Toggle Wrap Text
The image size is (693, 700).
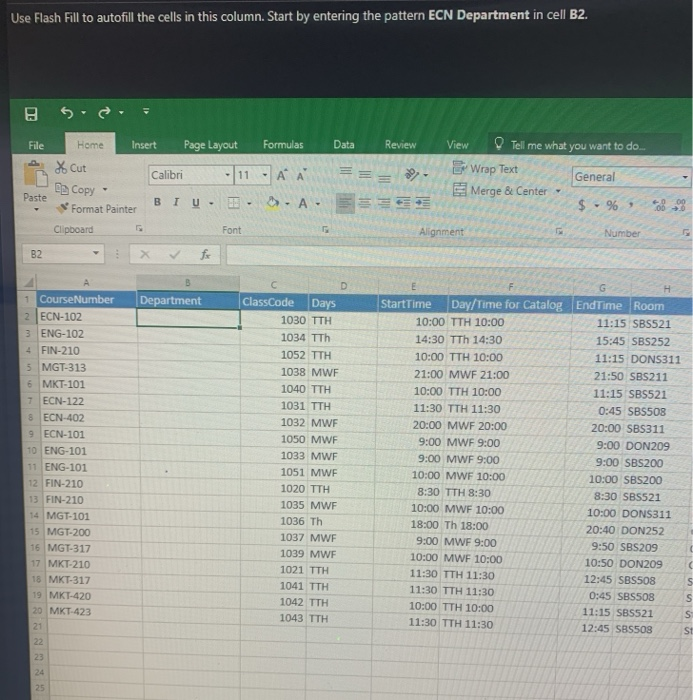[485, 169]
